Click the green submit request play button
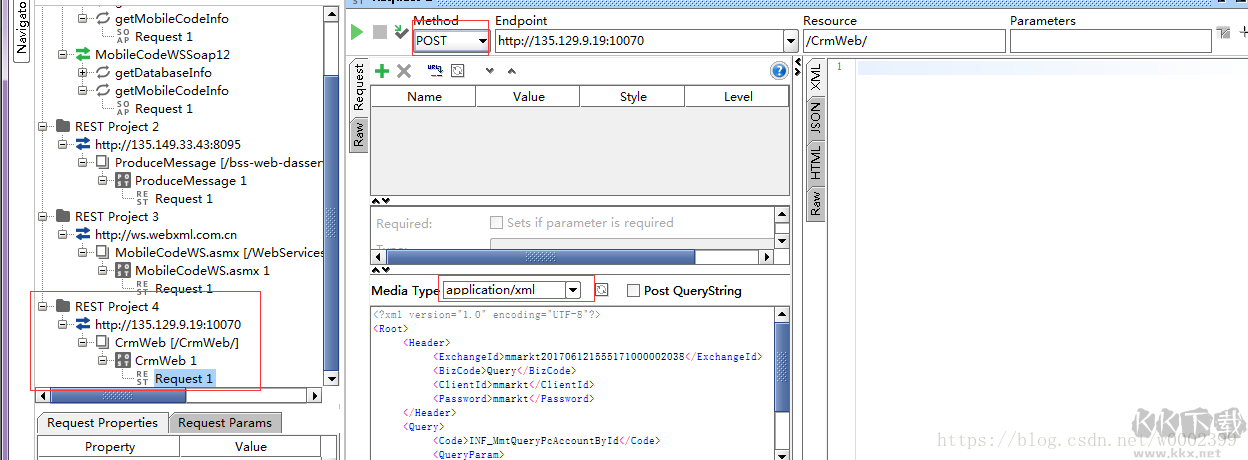Screen dimensions: 1248x460 coord(357,32)
